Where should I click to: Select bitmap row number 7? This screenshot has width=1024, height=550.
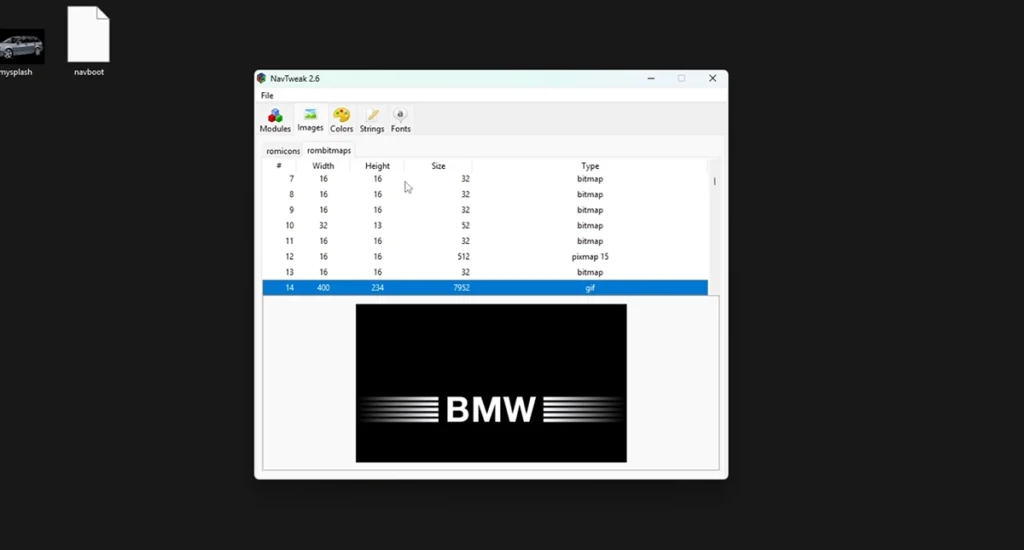pyautogui.click(x=485, y=179)
